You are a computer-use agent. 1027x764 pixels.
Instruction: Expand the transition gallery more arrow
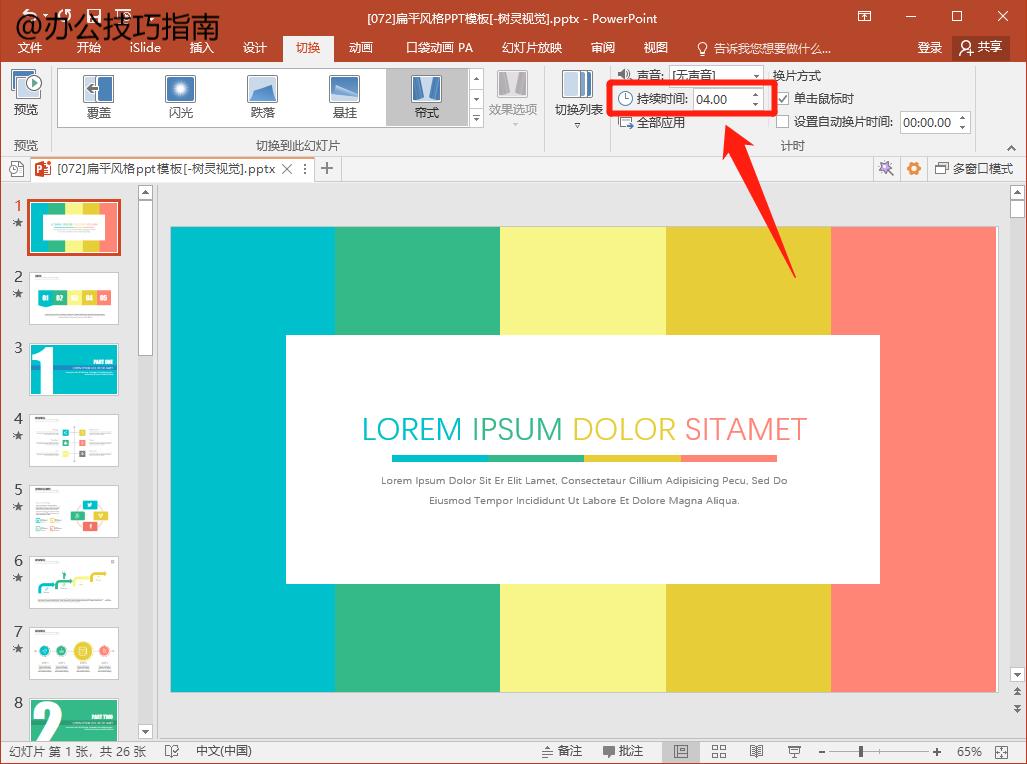[x=476, y=118]
